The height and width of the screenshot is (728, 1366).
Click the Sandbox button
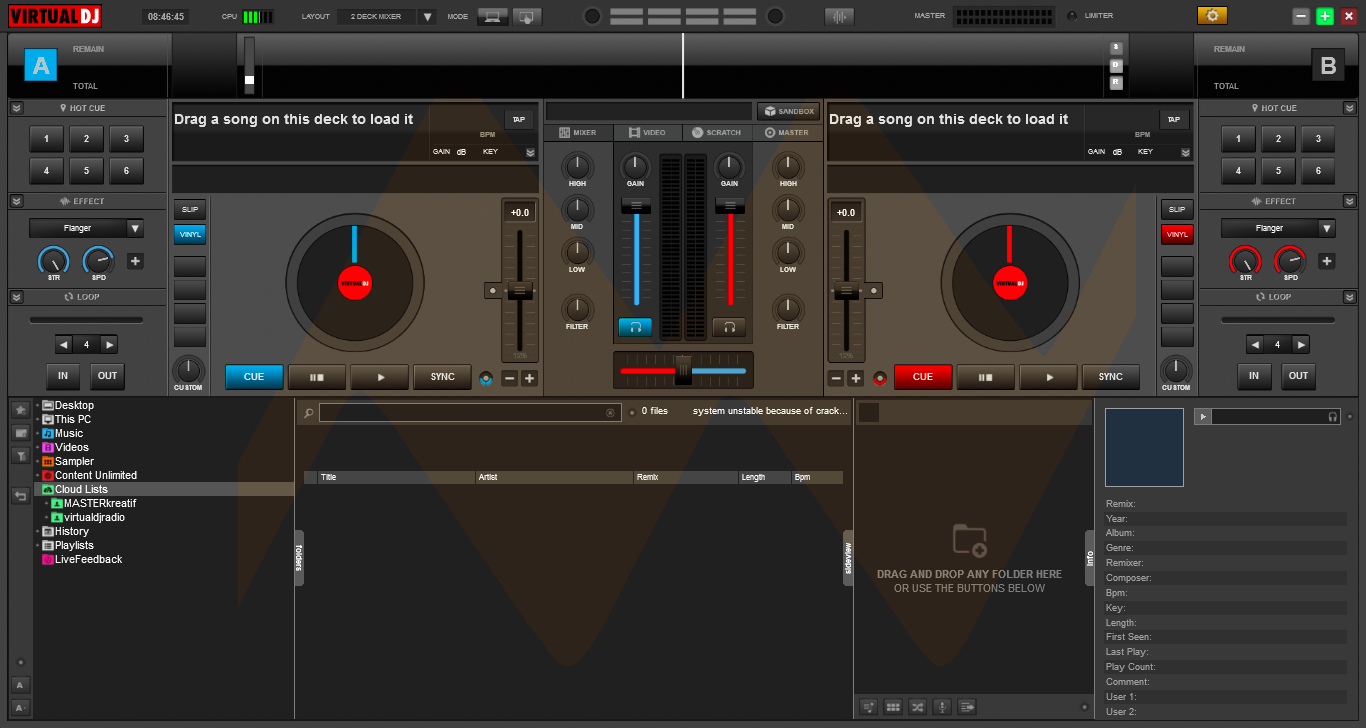pos(788,111)
